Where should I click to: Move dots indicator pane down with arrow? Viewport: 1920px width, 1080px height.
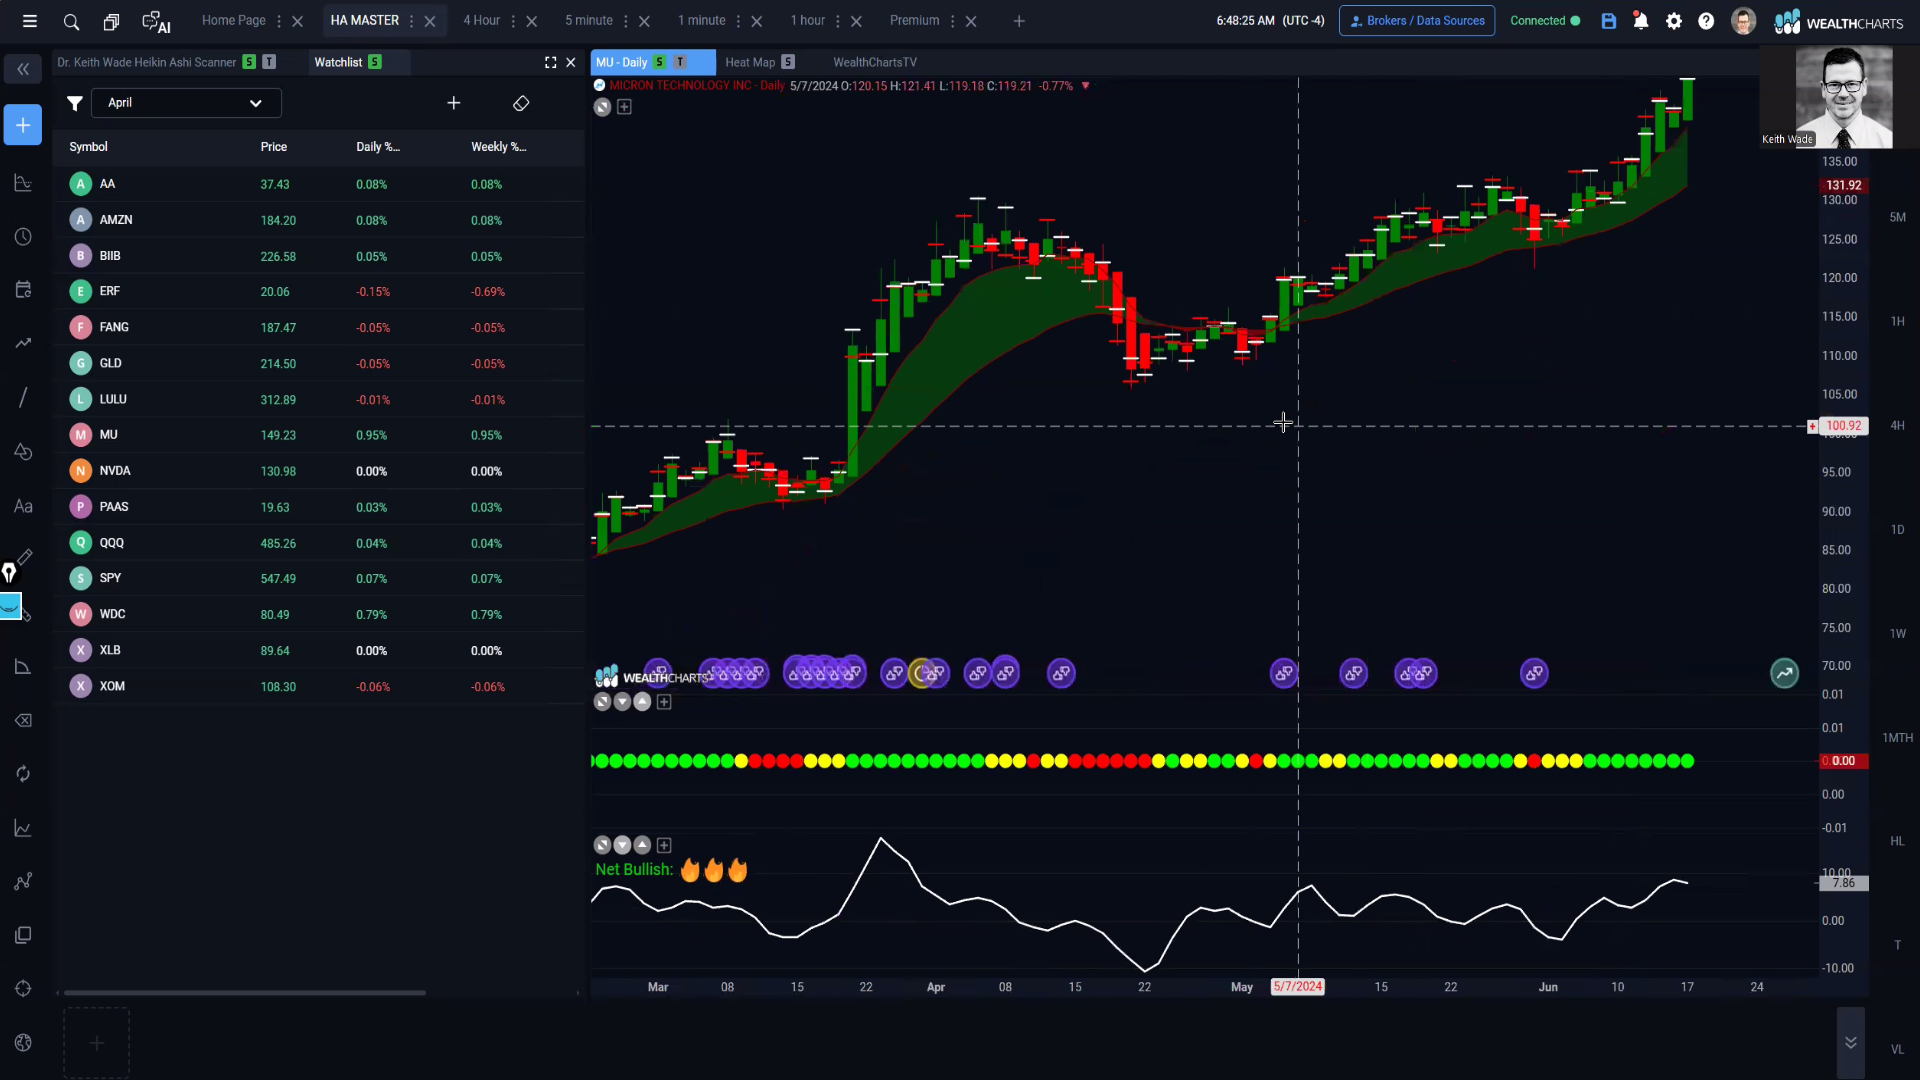tap(622, 702)
